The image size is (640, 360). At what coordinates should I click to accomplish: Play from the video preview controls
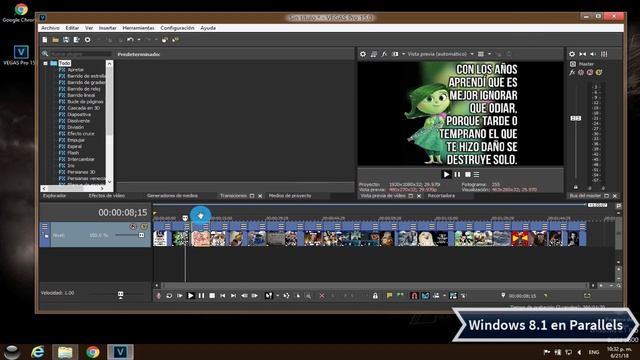coord(447,174)
